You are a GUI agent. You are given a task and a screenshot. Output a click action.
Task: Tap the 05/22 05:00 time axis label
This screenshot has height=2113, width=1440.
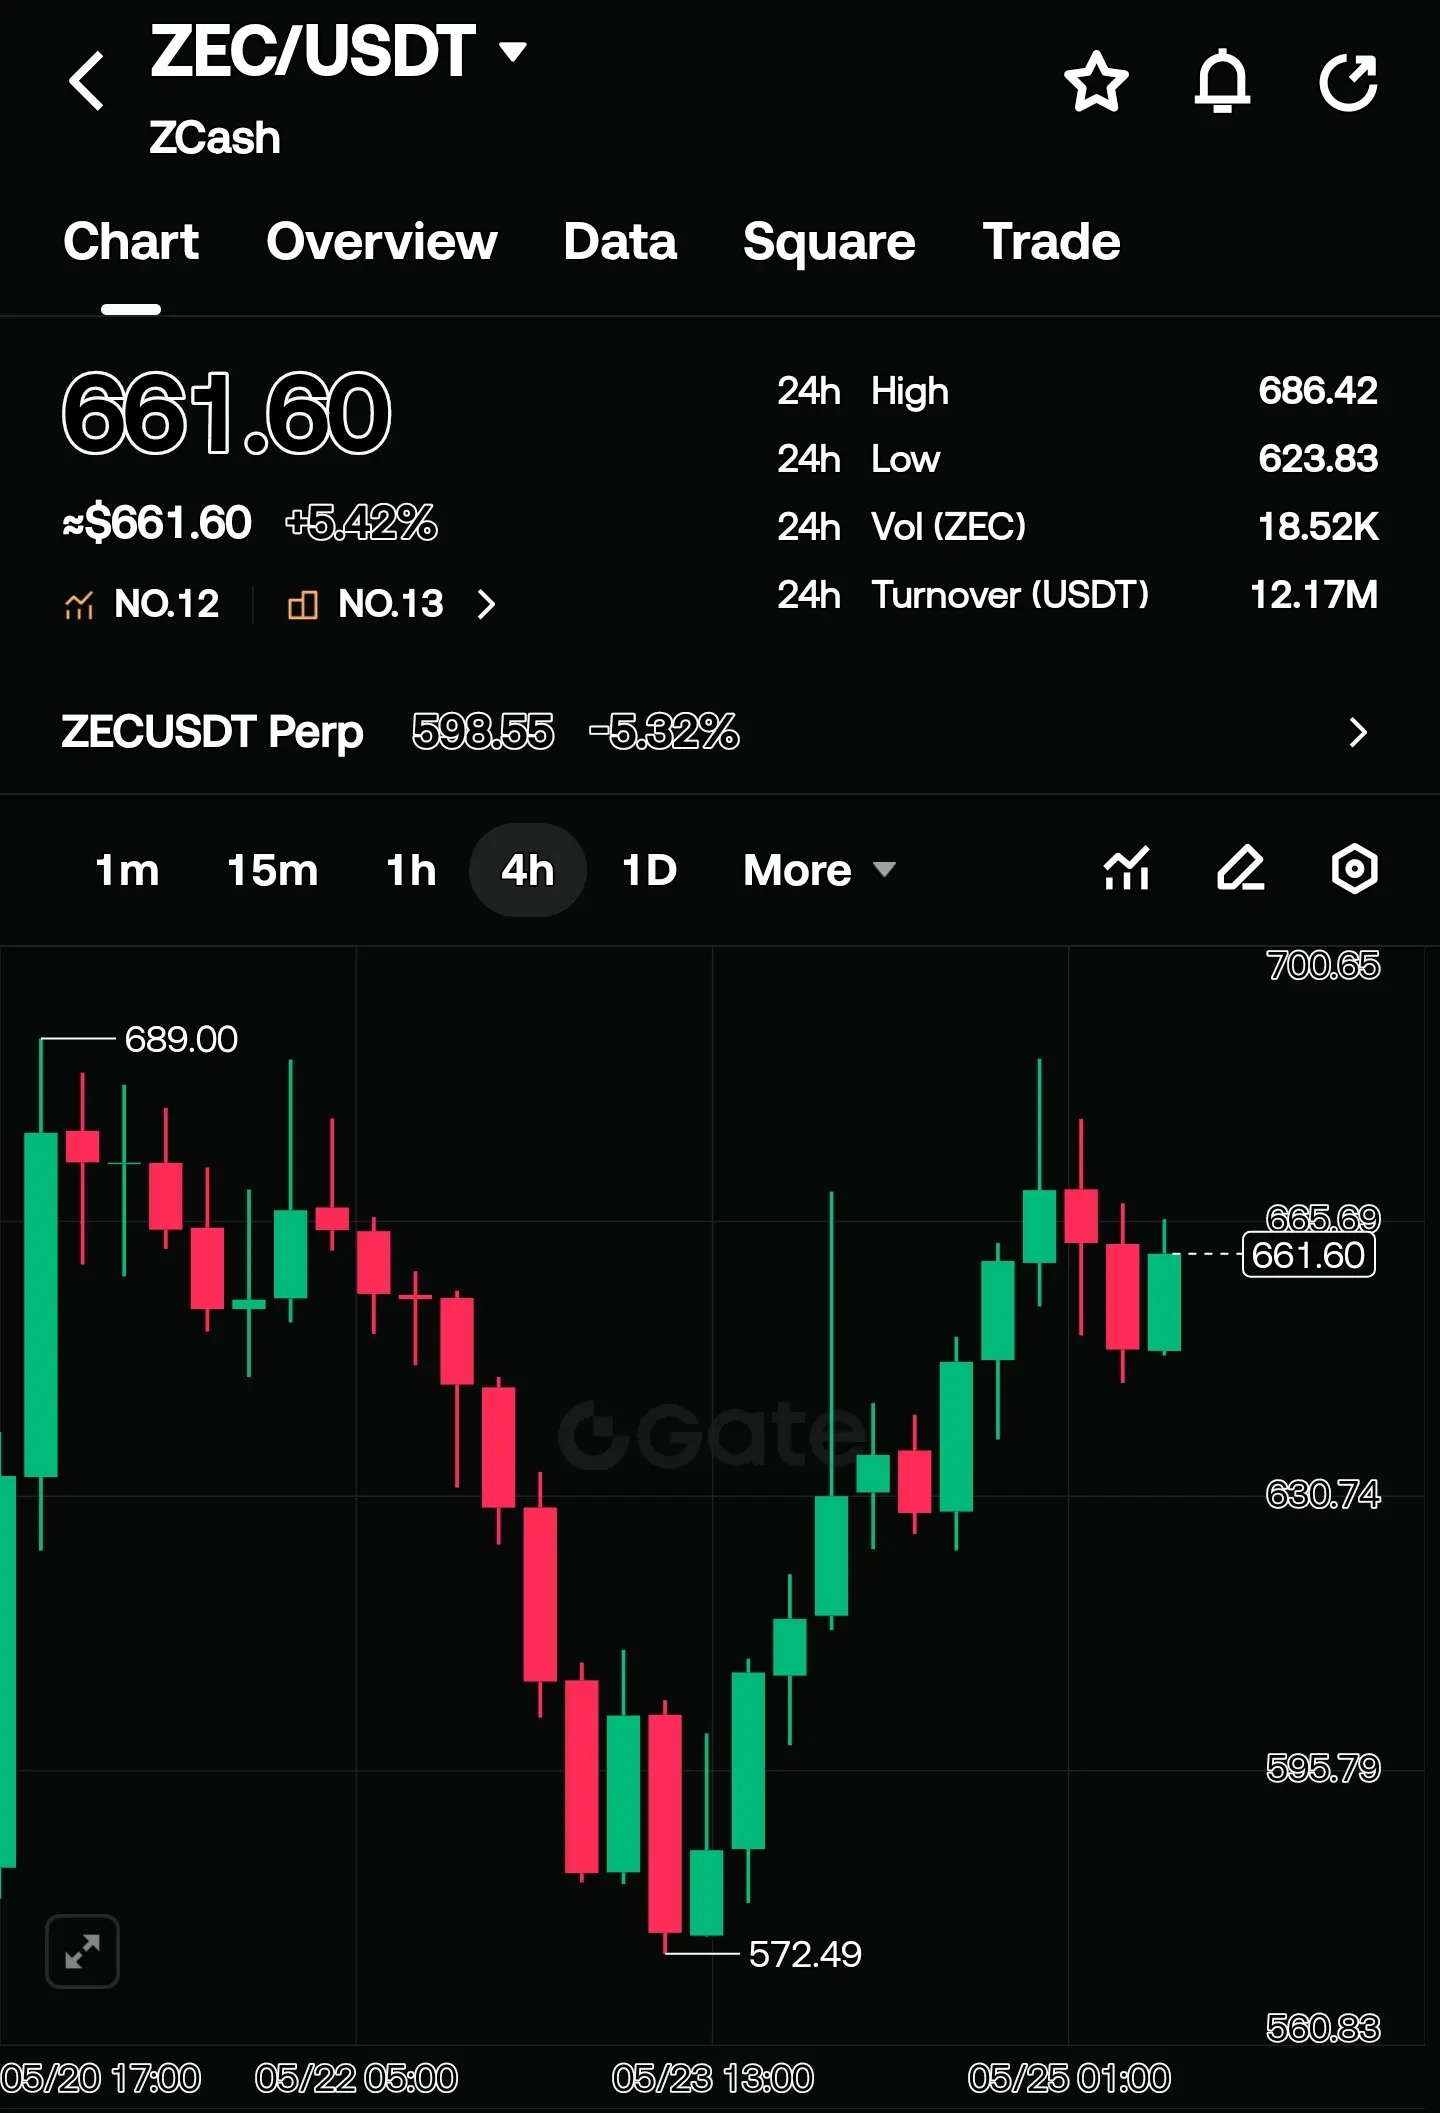(x=356, y=2078)
